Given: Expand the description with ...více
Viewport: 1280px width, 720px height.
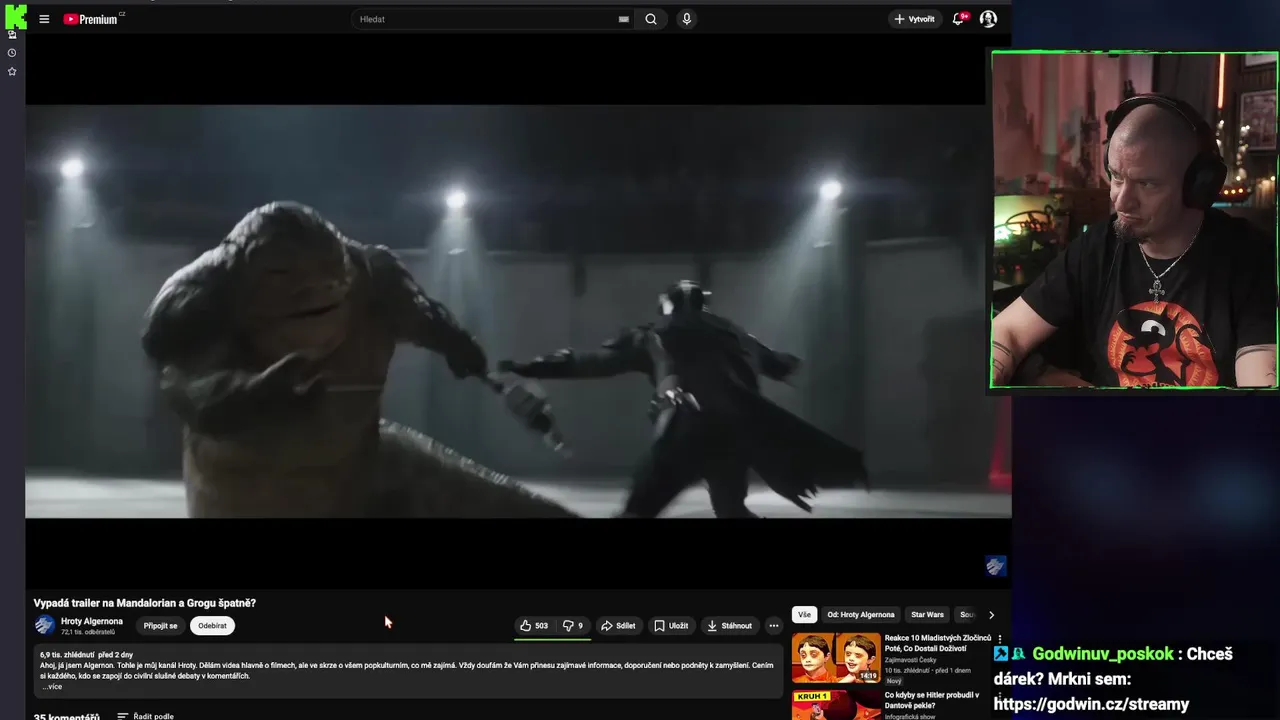Looking at the screenshot, I should click(51, 687).
